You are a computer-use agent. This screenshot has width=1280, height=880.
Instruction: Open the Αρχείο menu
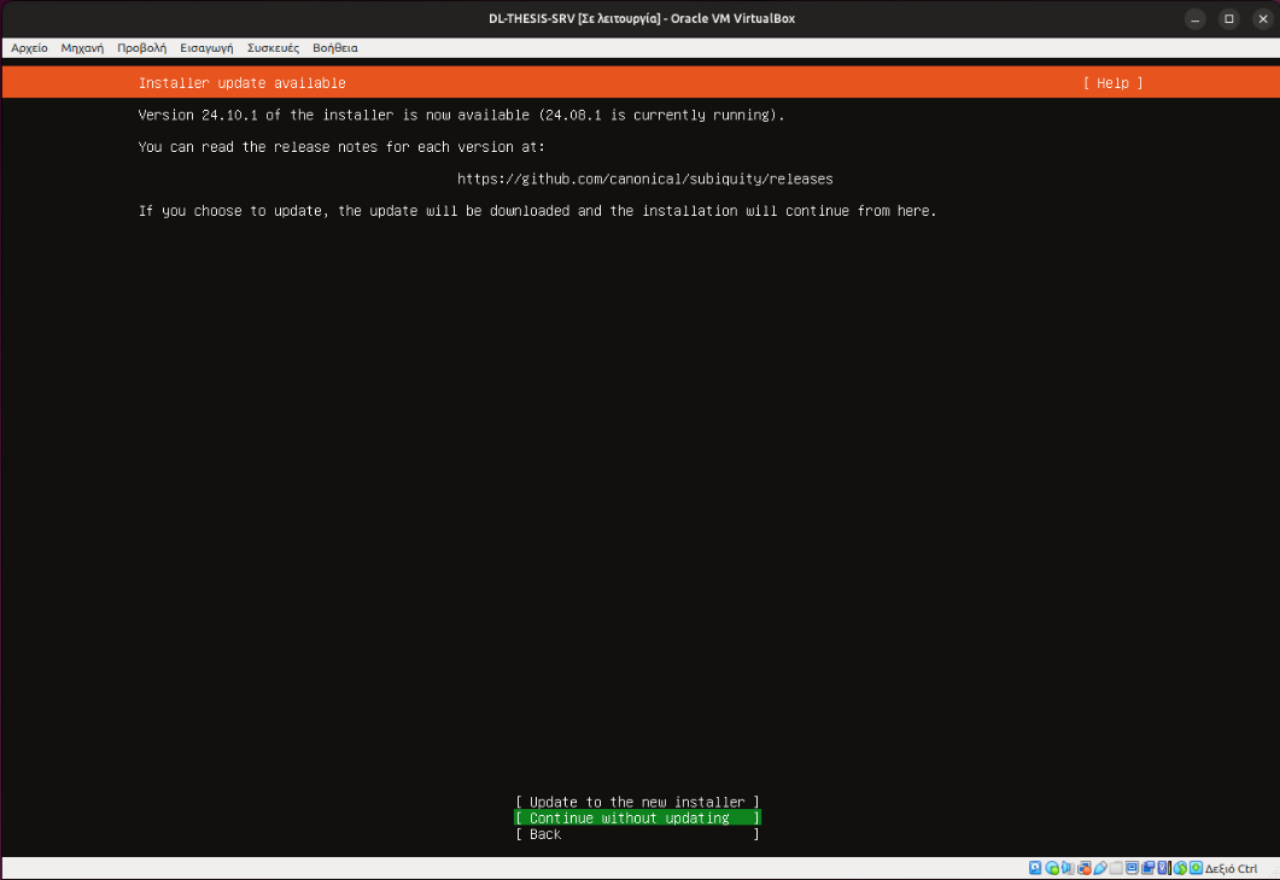point(29,48)
